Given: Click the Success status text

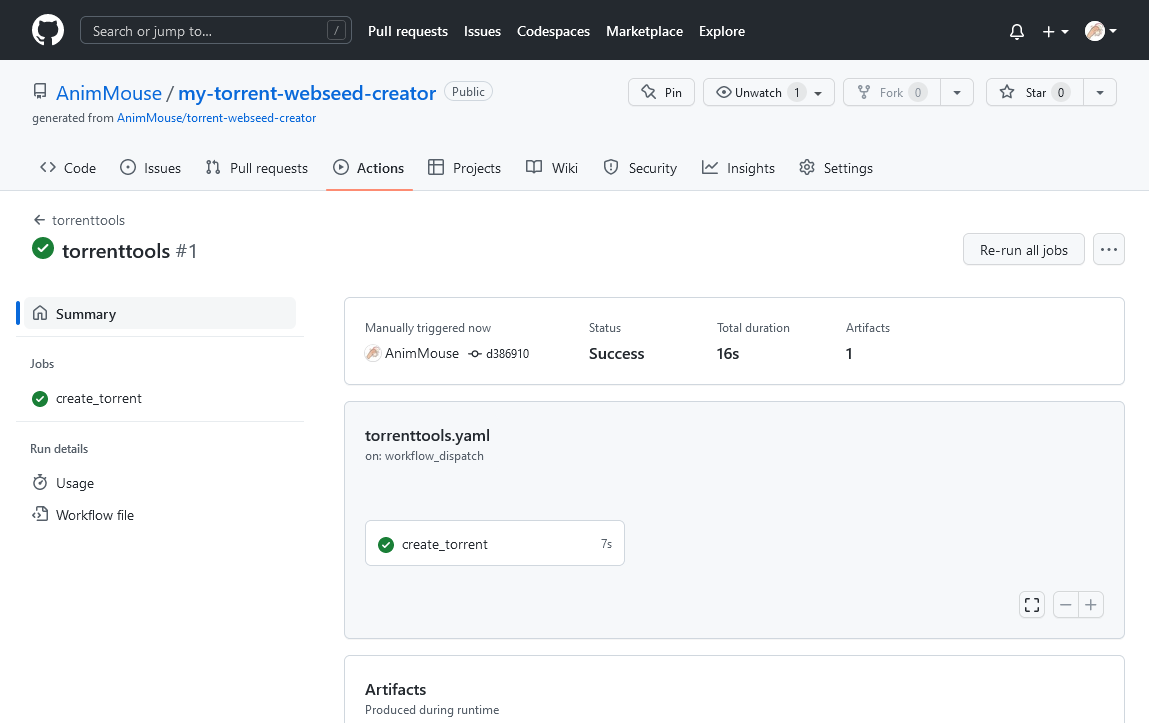Looking at the screenshot, I should (616, 354).
